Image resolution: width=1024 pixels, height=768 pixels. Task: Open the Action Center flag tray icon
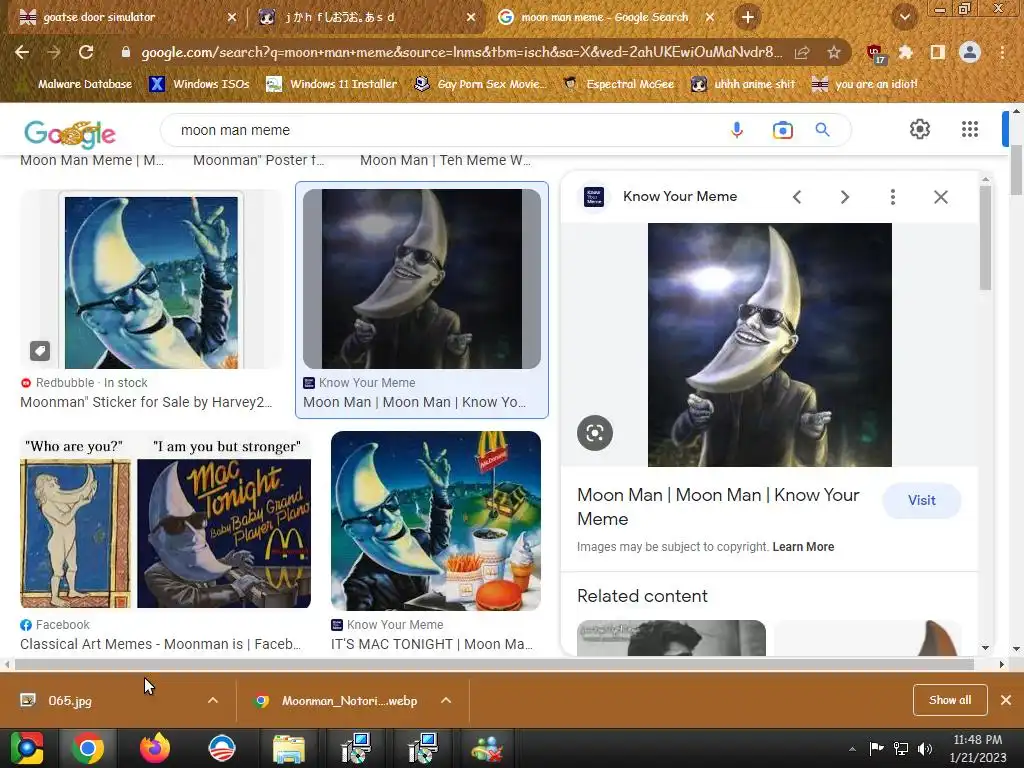(x=876, y=748)
